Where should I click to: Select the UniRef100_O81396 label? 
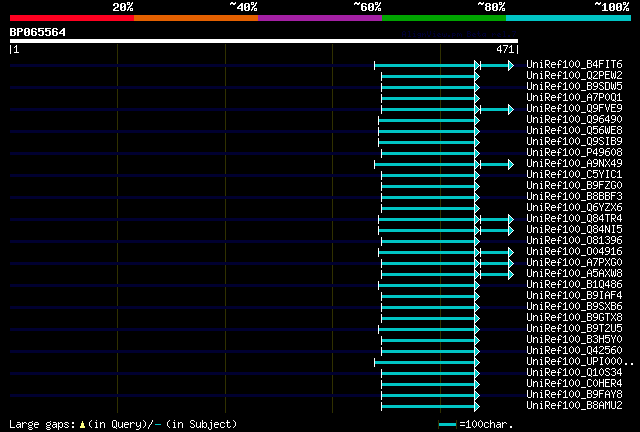574,241
